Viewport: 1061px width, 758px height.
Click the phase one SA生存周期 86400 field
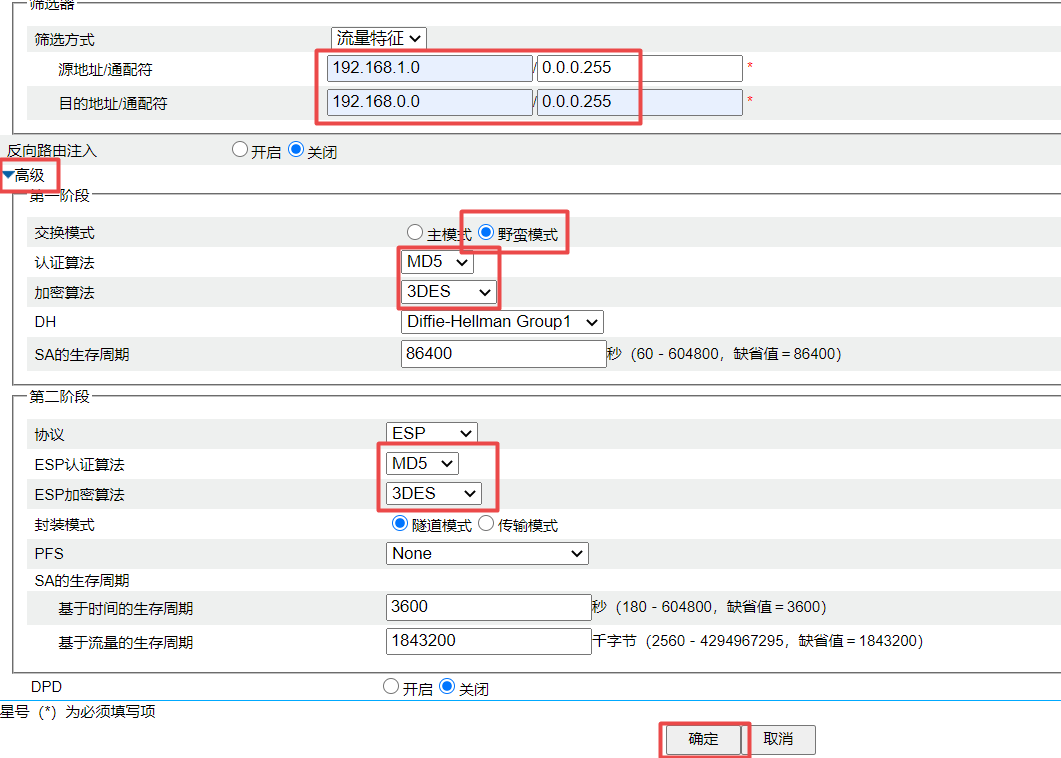pos(503,354)
